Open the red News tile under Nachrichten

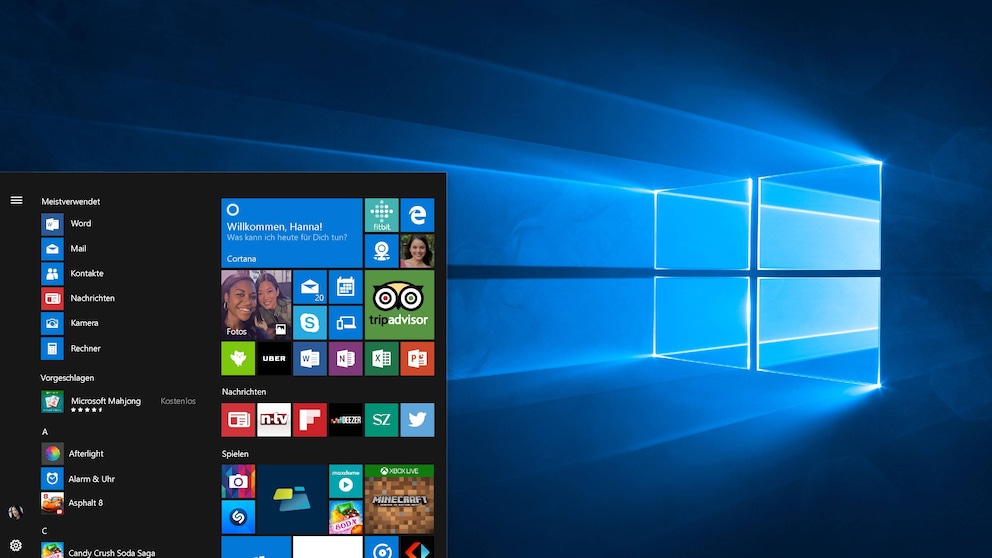pos(238,420)
